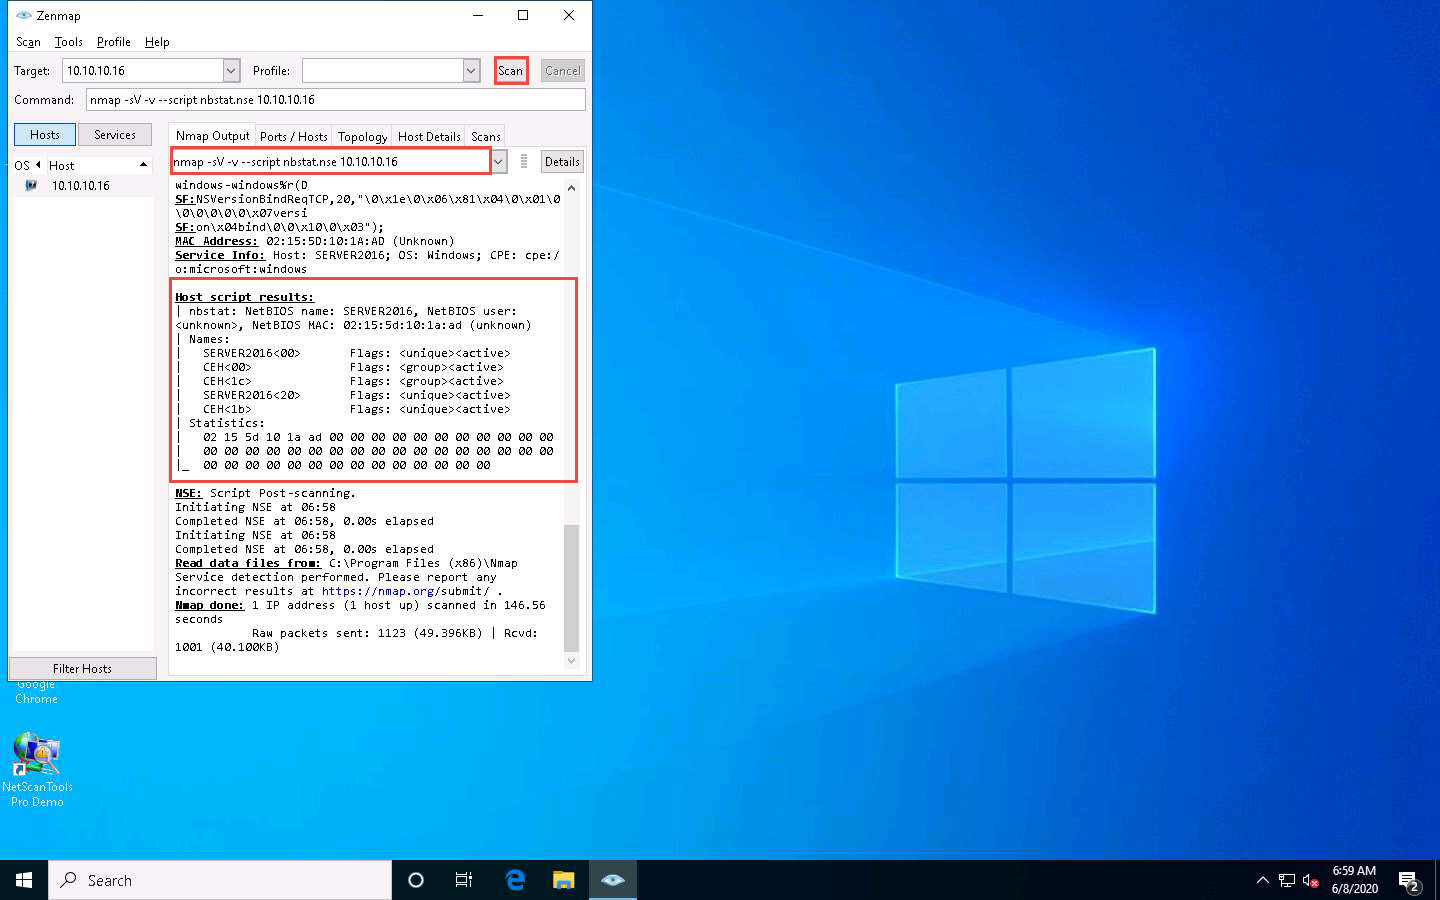Viewport: 1440px width, 900px height.
Task: Open the Profile menu
Action: pos(114,42)
